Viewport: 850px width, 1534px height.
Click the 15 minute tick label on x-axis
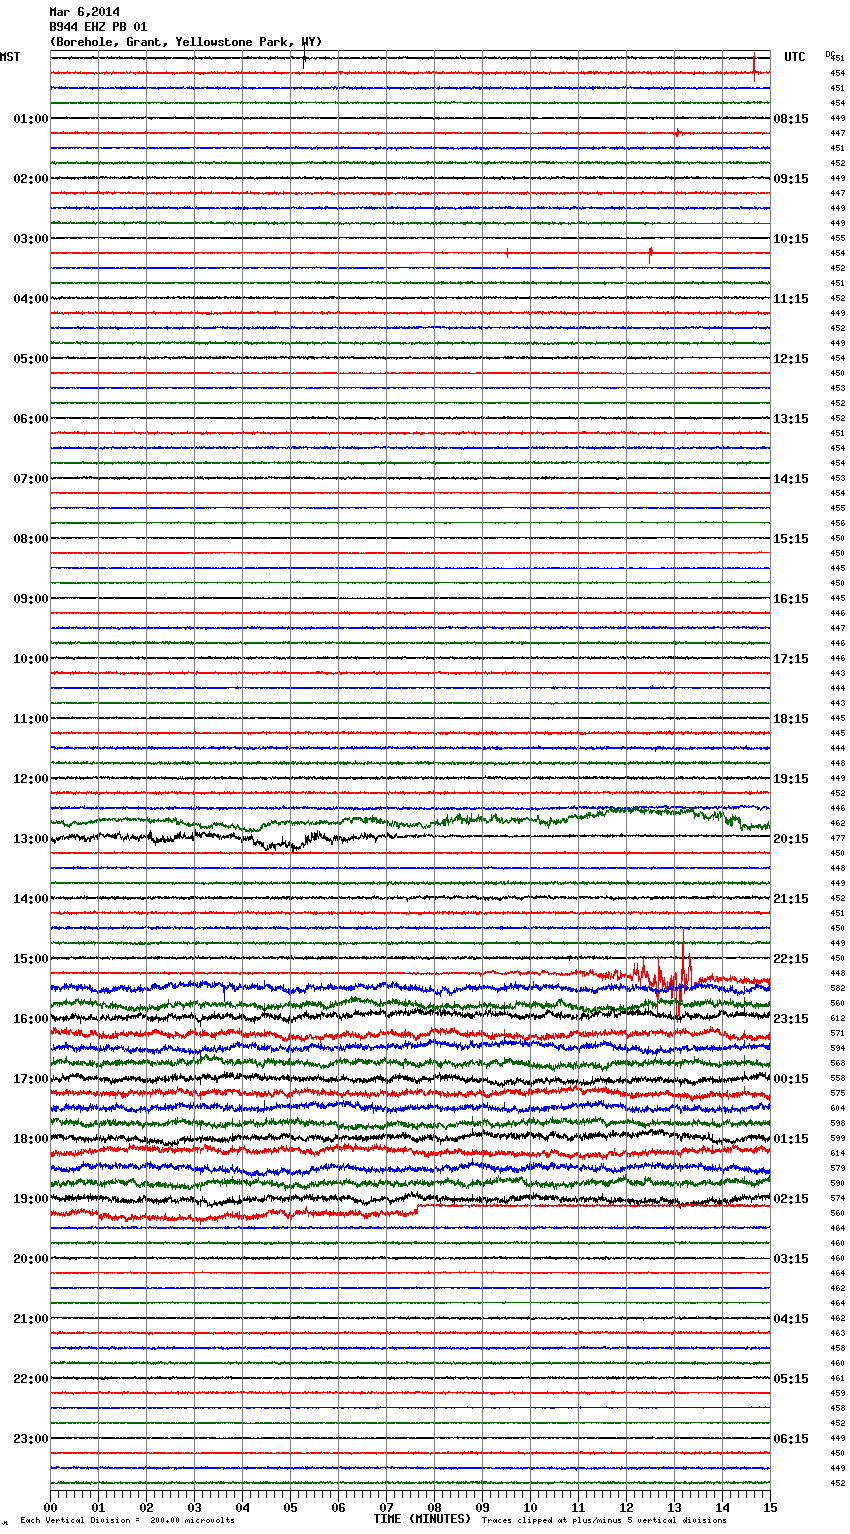(770, 1508)
